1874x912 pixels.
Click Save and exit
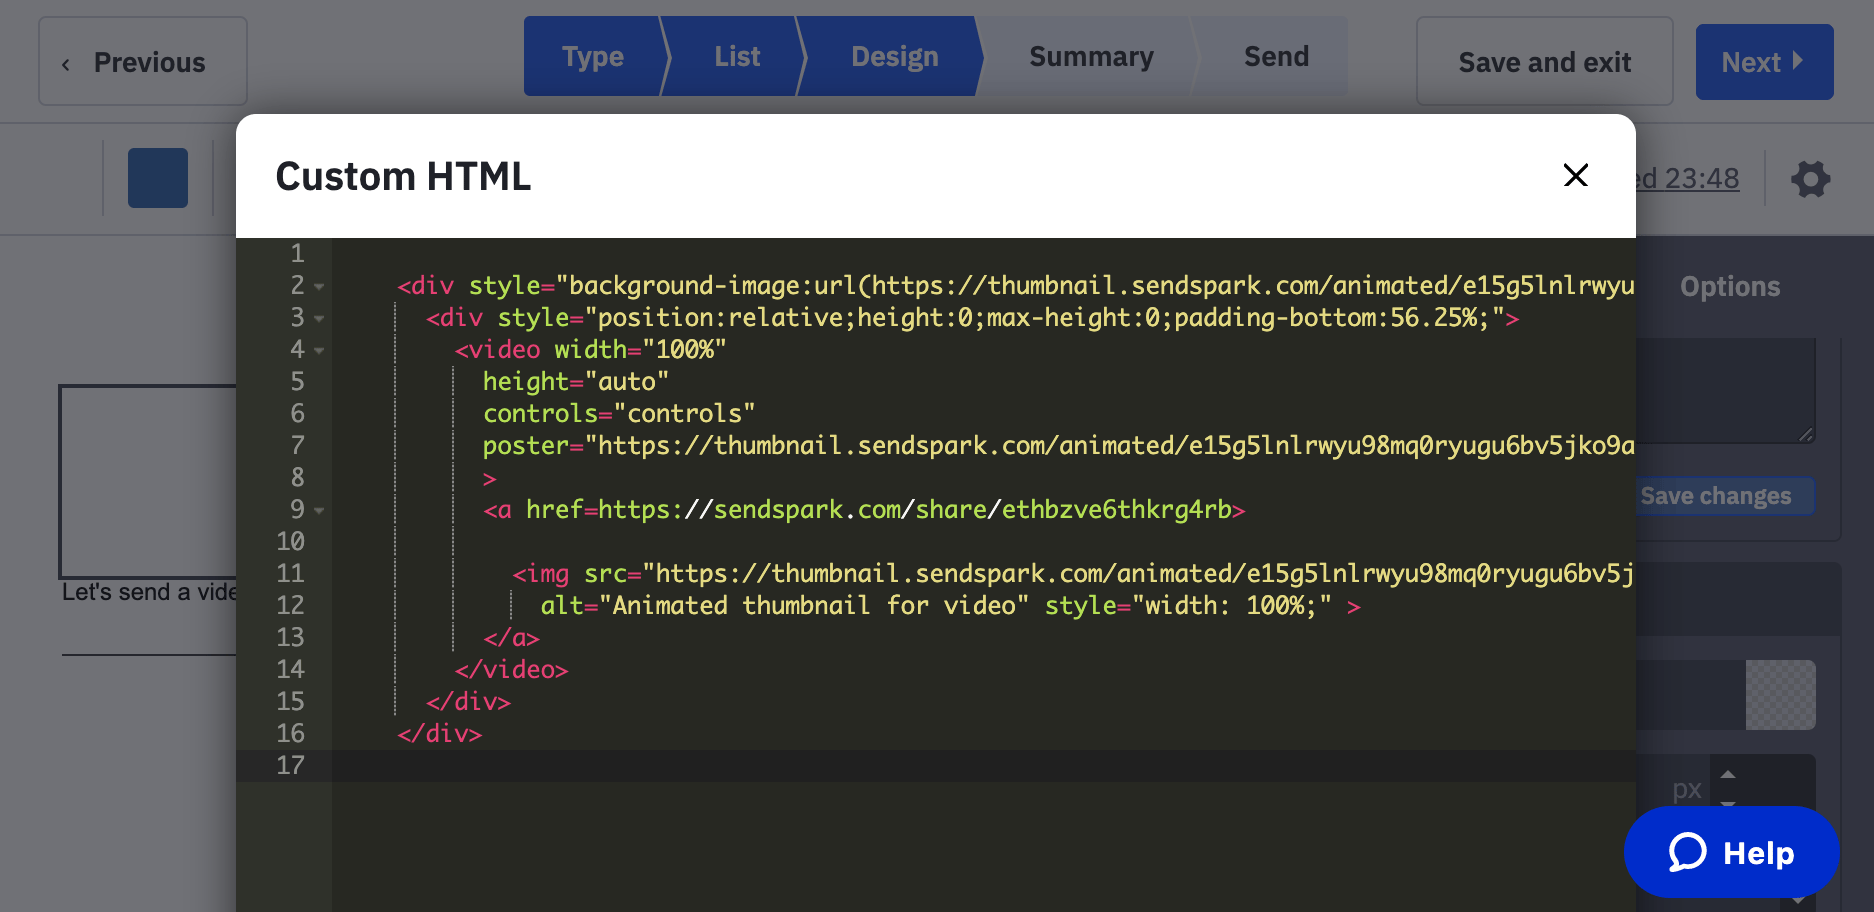(x=1544, y=61)
